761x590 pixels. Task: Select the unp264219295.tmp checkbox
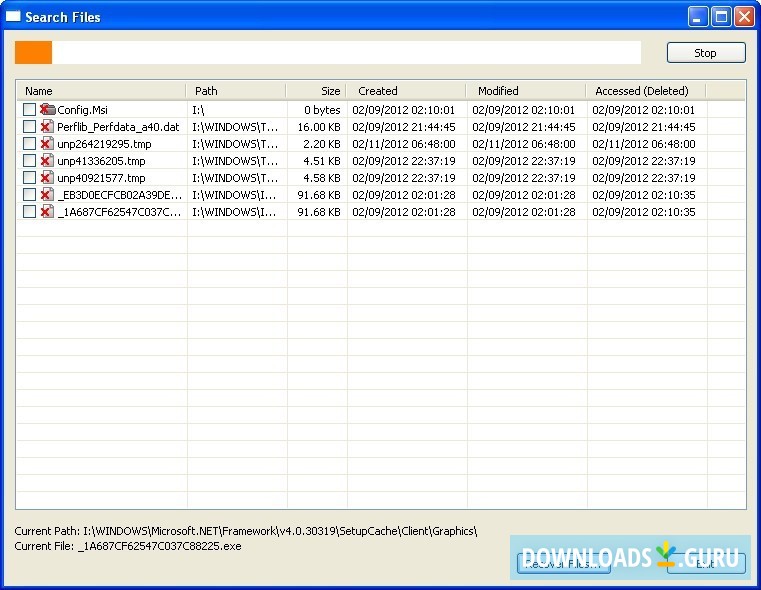tap(29, 144)
